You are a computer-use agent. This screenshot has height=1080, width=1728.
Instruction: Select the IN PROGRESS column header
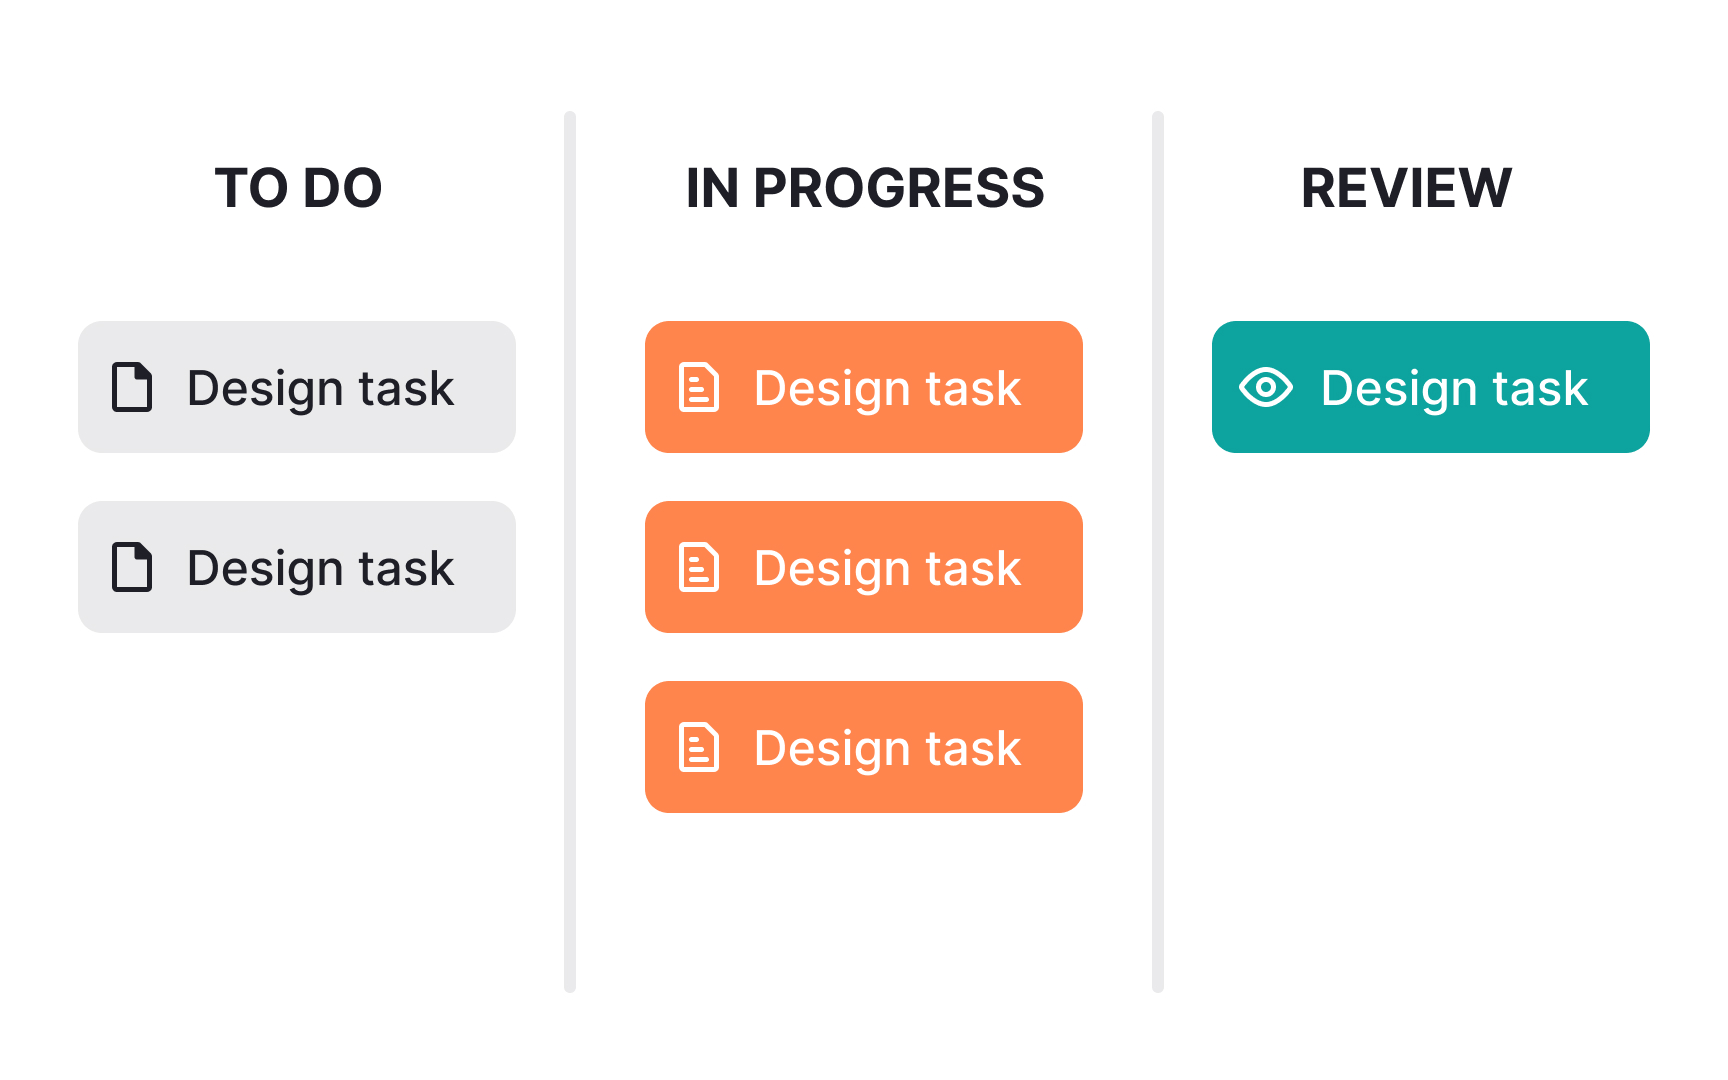pyautogui.click(x=865, y=188)
